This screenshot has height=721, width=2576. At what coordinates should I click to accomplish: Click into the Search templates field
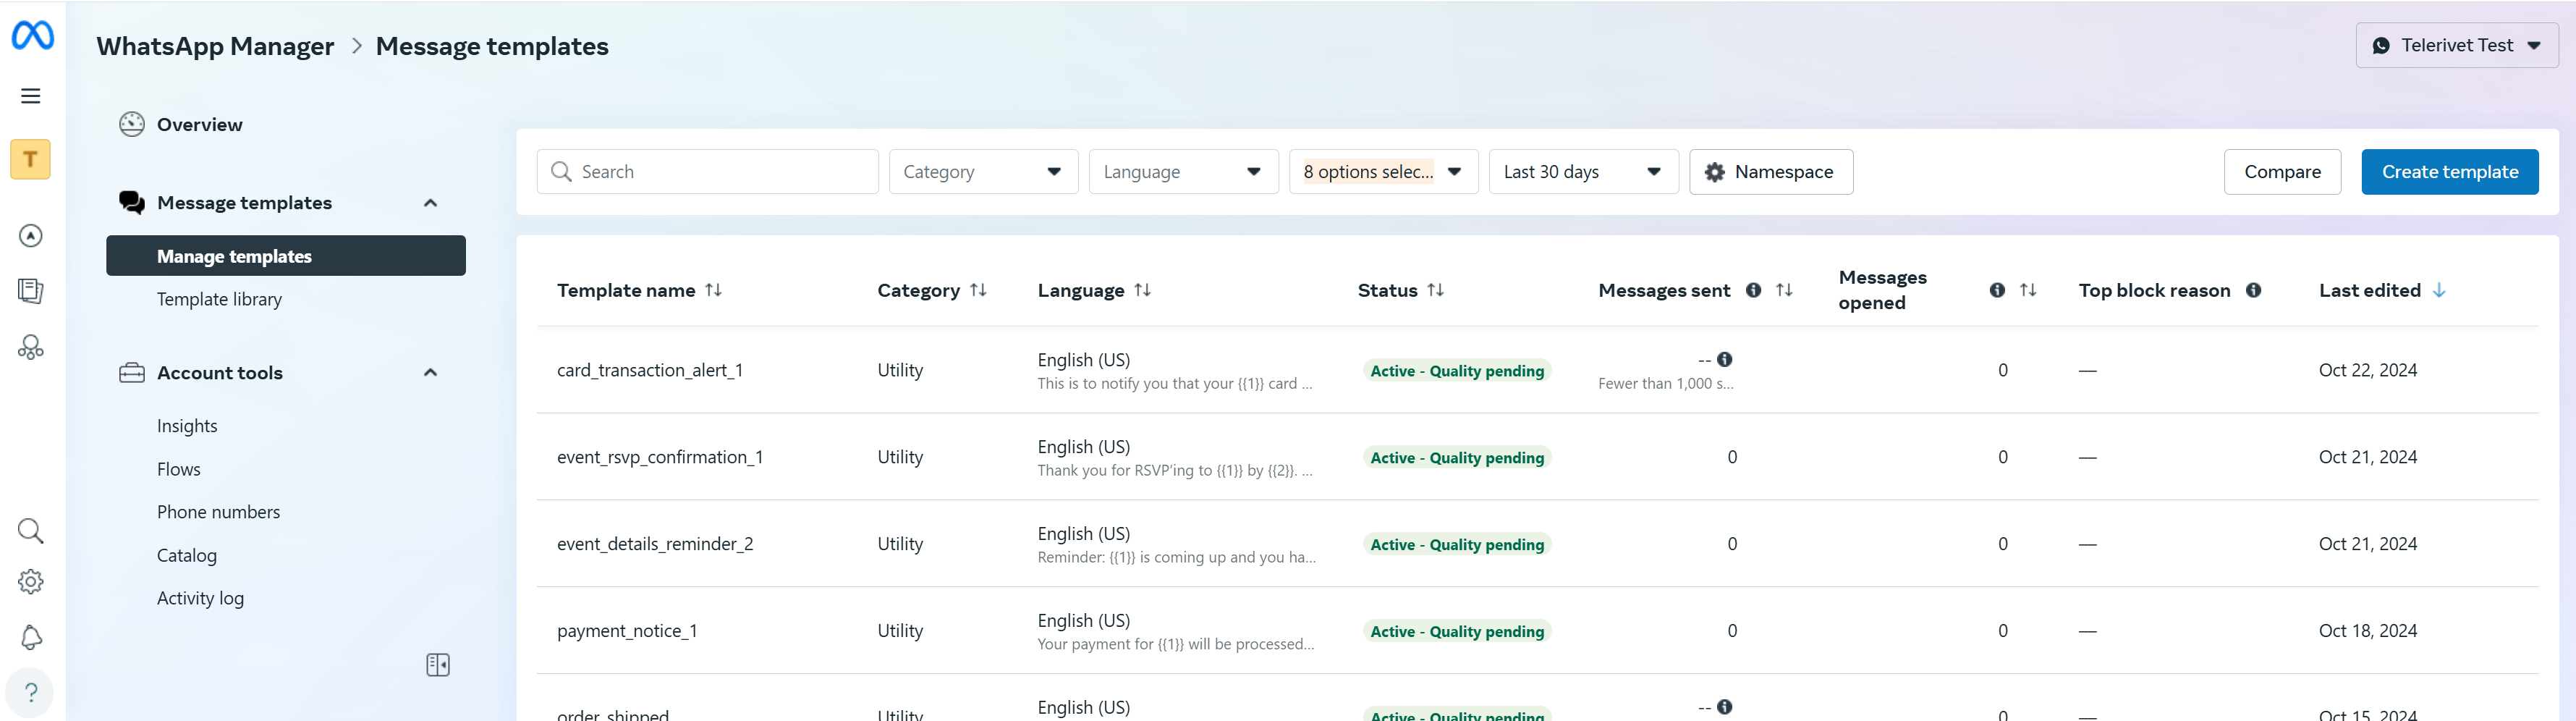(708, 172)
